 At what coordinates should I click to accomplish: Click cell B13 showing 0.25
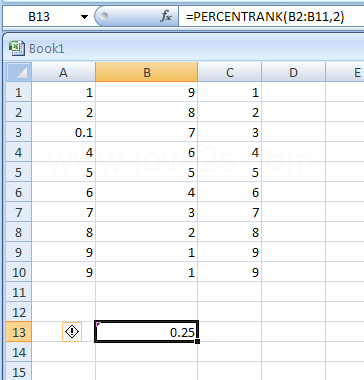point(147,332)
